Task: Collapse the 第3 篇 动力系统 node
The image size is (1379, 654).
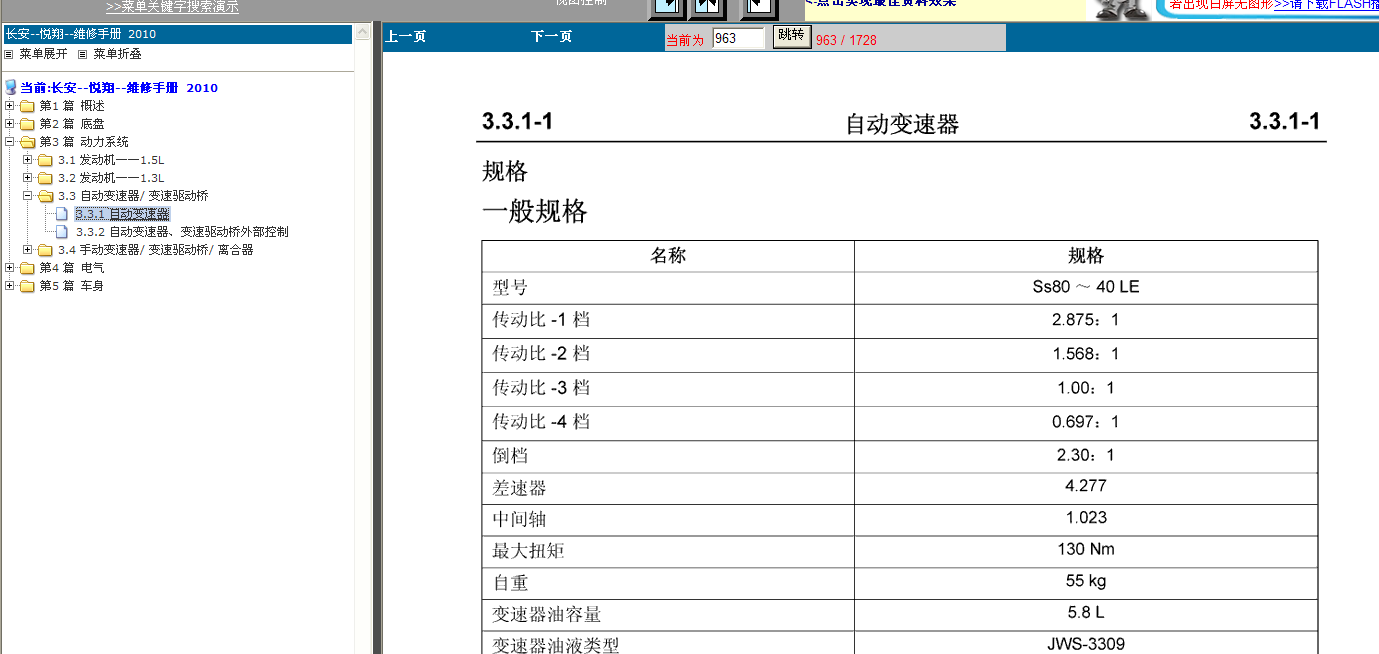Action: coord(10,142)
